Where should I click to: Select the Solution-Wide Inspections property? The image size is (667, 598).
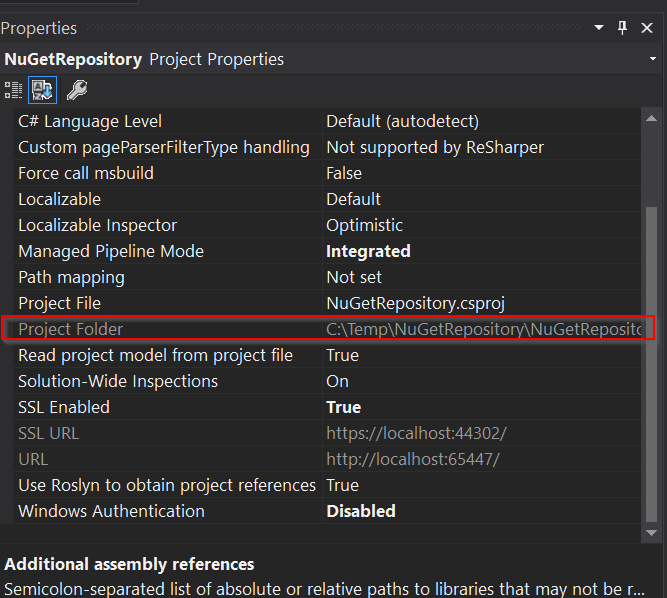(118, 381)
